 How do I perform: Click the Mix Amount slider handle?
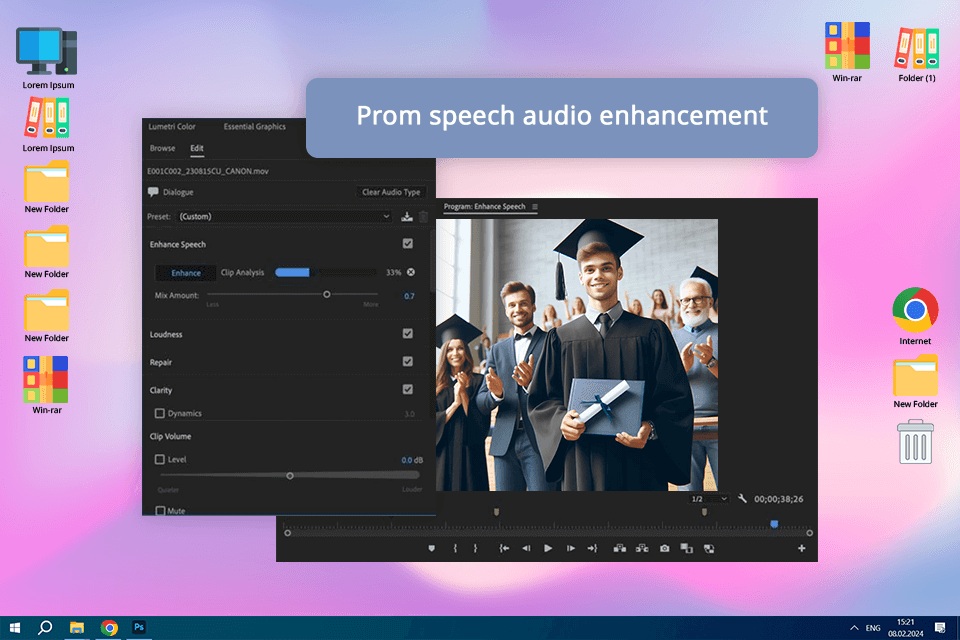pos(327,295)
